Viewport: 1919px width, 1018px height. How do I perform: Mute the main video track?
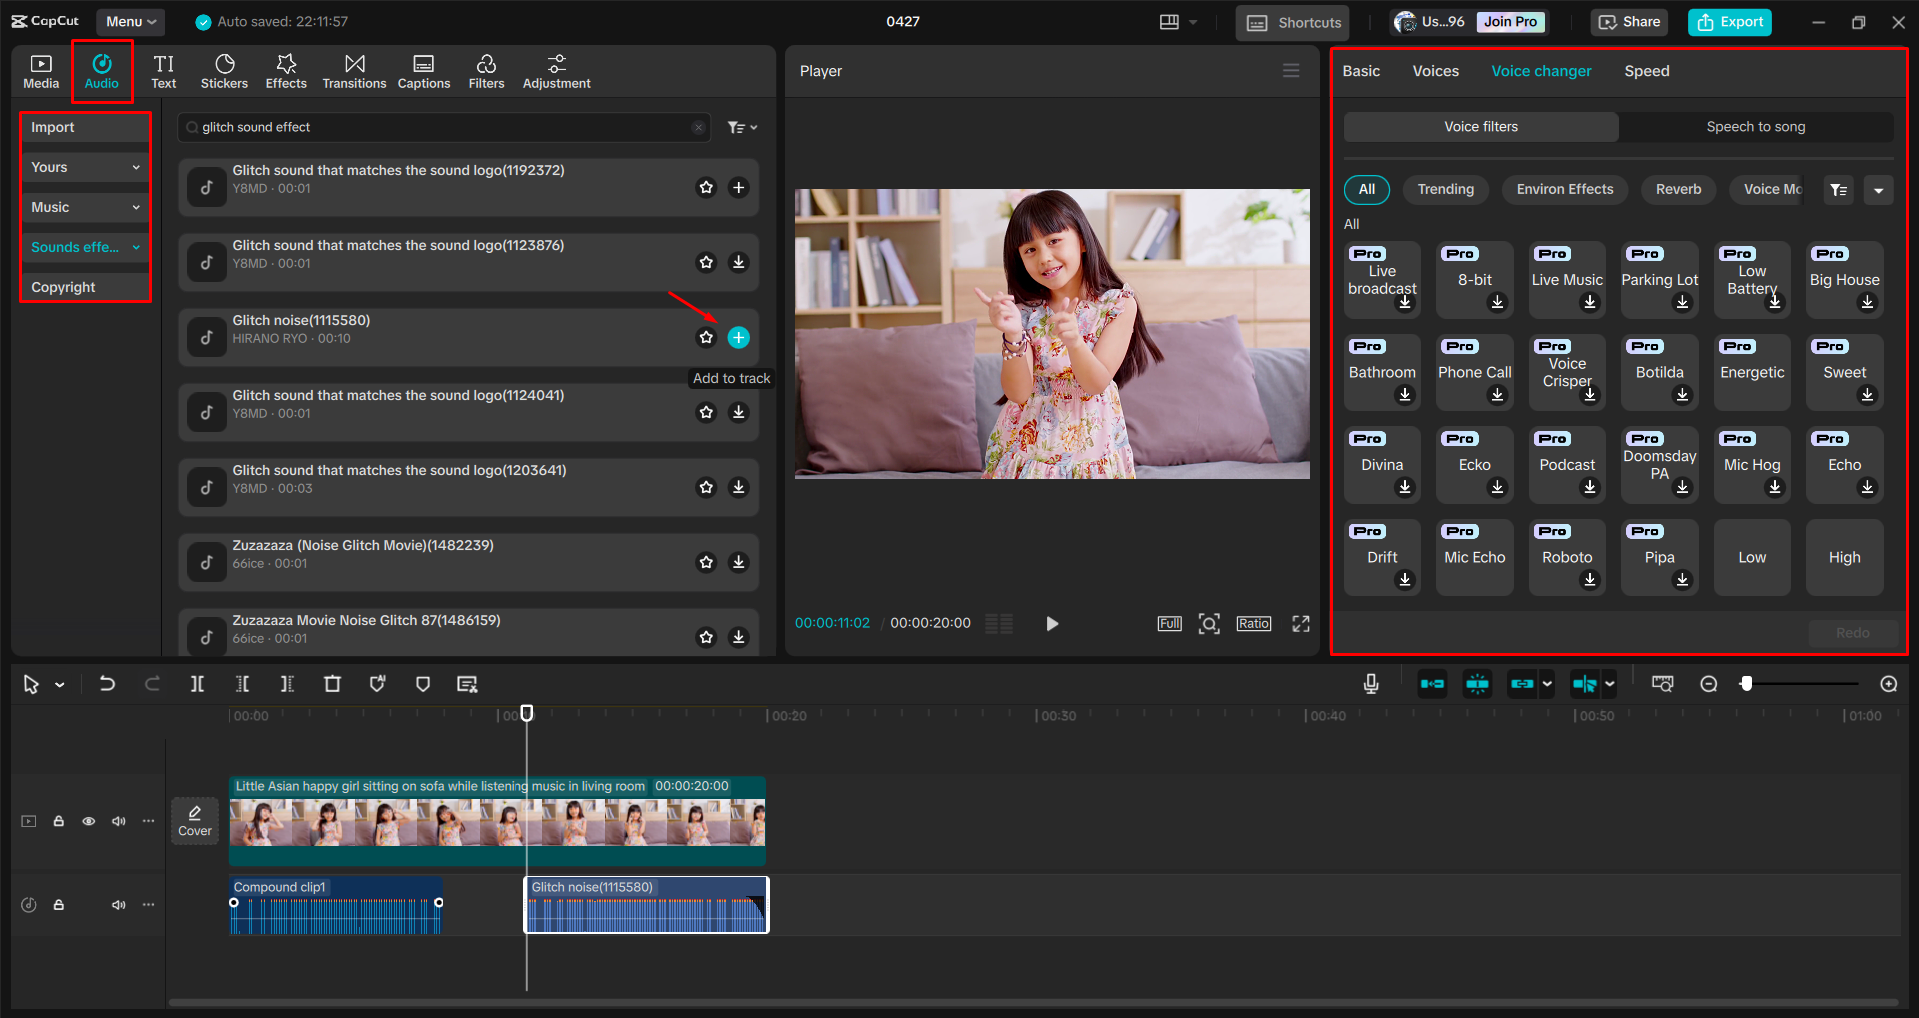(119, 820)
